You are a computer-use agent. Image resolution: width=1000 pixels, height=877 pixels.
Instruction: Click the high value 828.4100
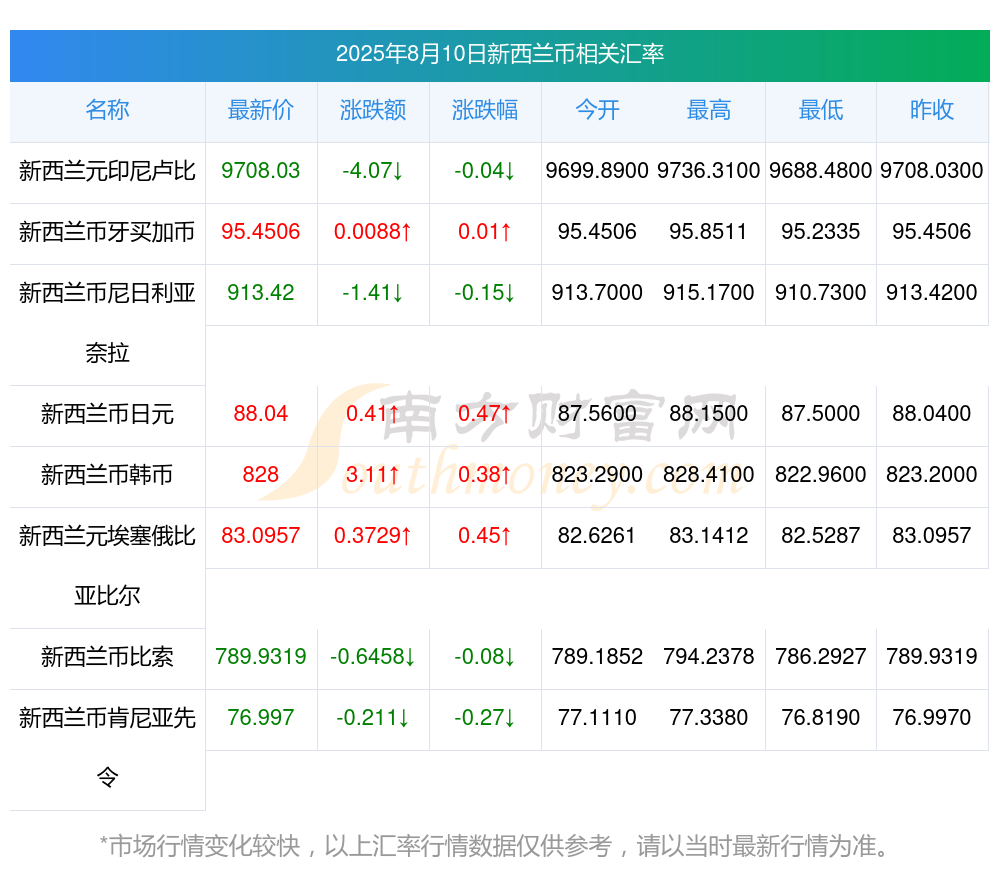709,475
